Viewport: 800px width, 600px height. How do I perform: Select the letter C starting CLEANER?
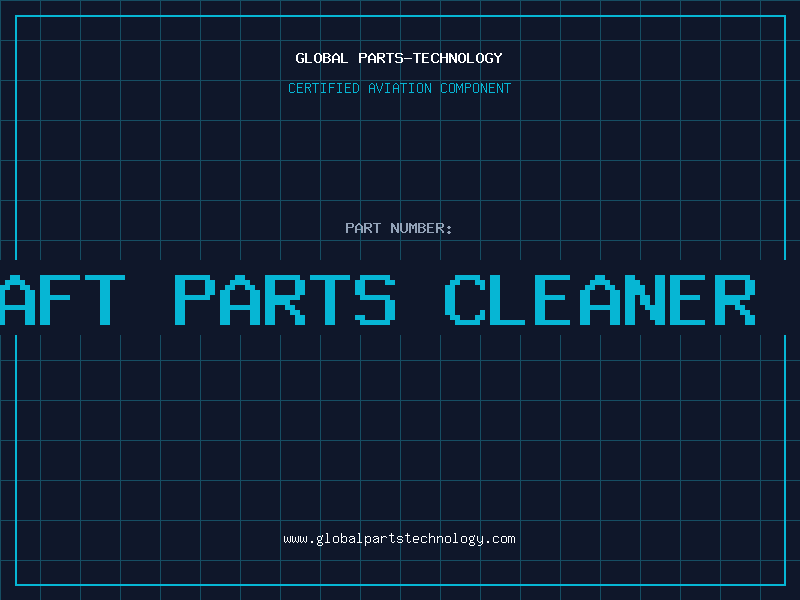coord(465,299)
